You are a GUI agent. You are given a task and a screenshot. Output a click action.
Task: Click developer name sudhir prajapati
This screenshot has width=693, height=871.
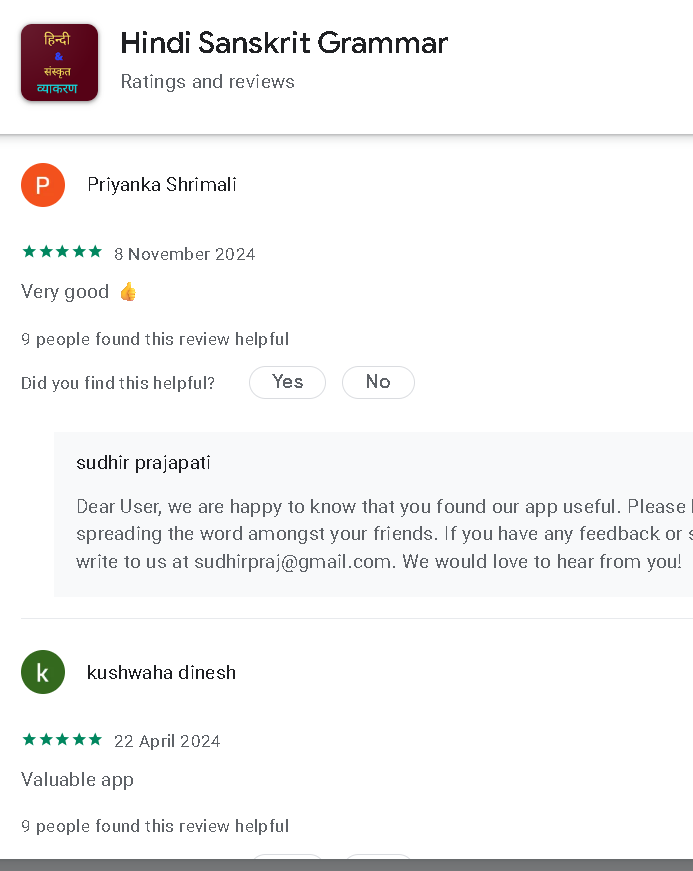pos(143,463)
